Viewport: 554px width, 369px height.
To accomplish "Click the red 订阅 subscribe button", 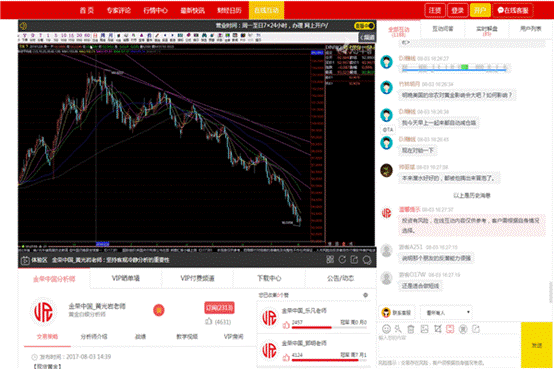I will (219, 308).
